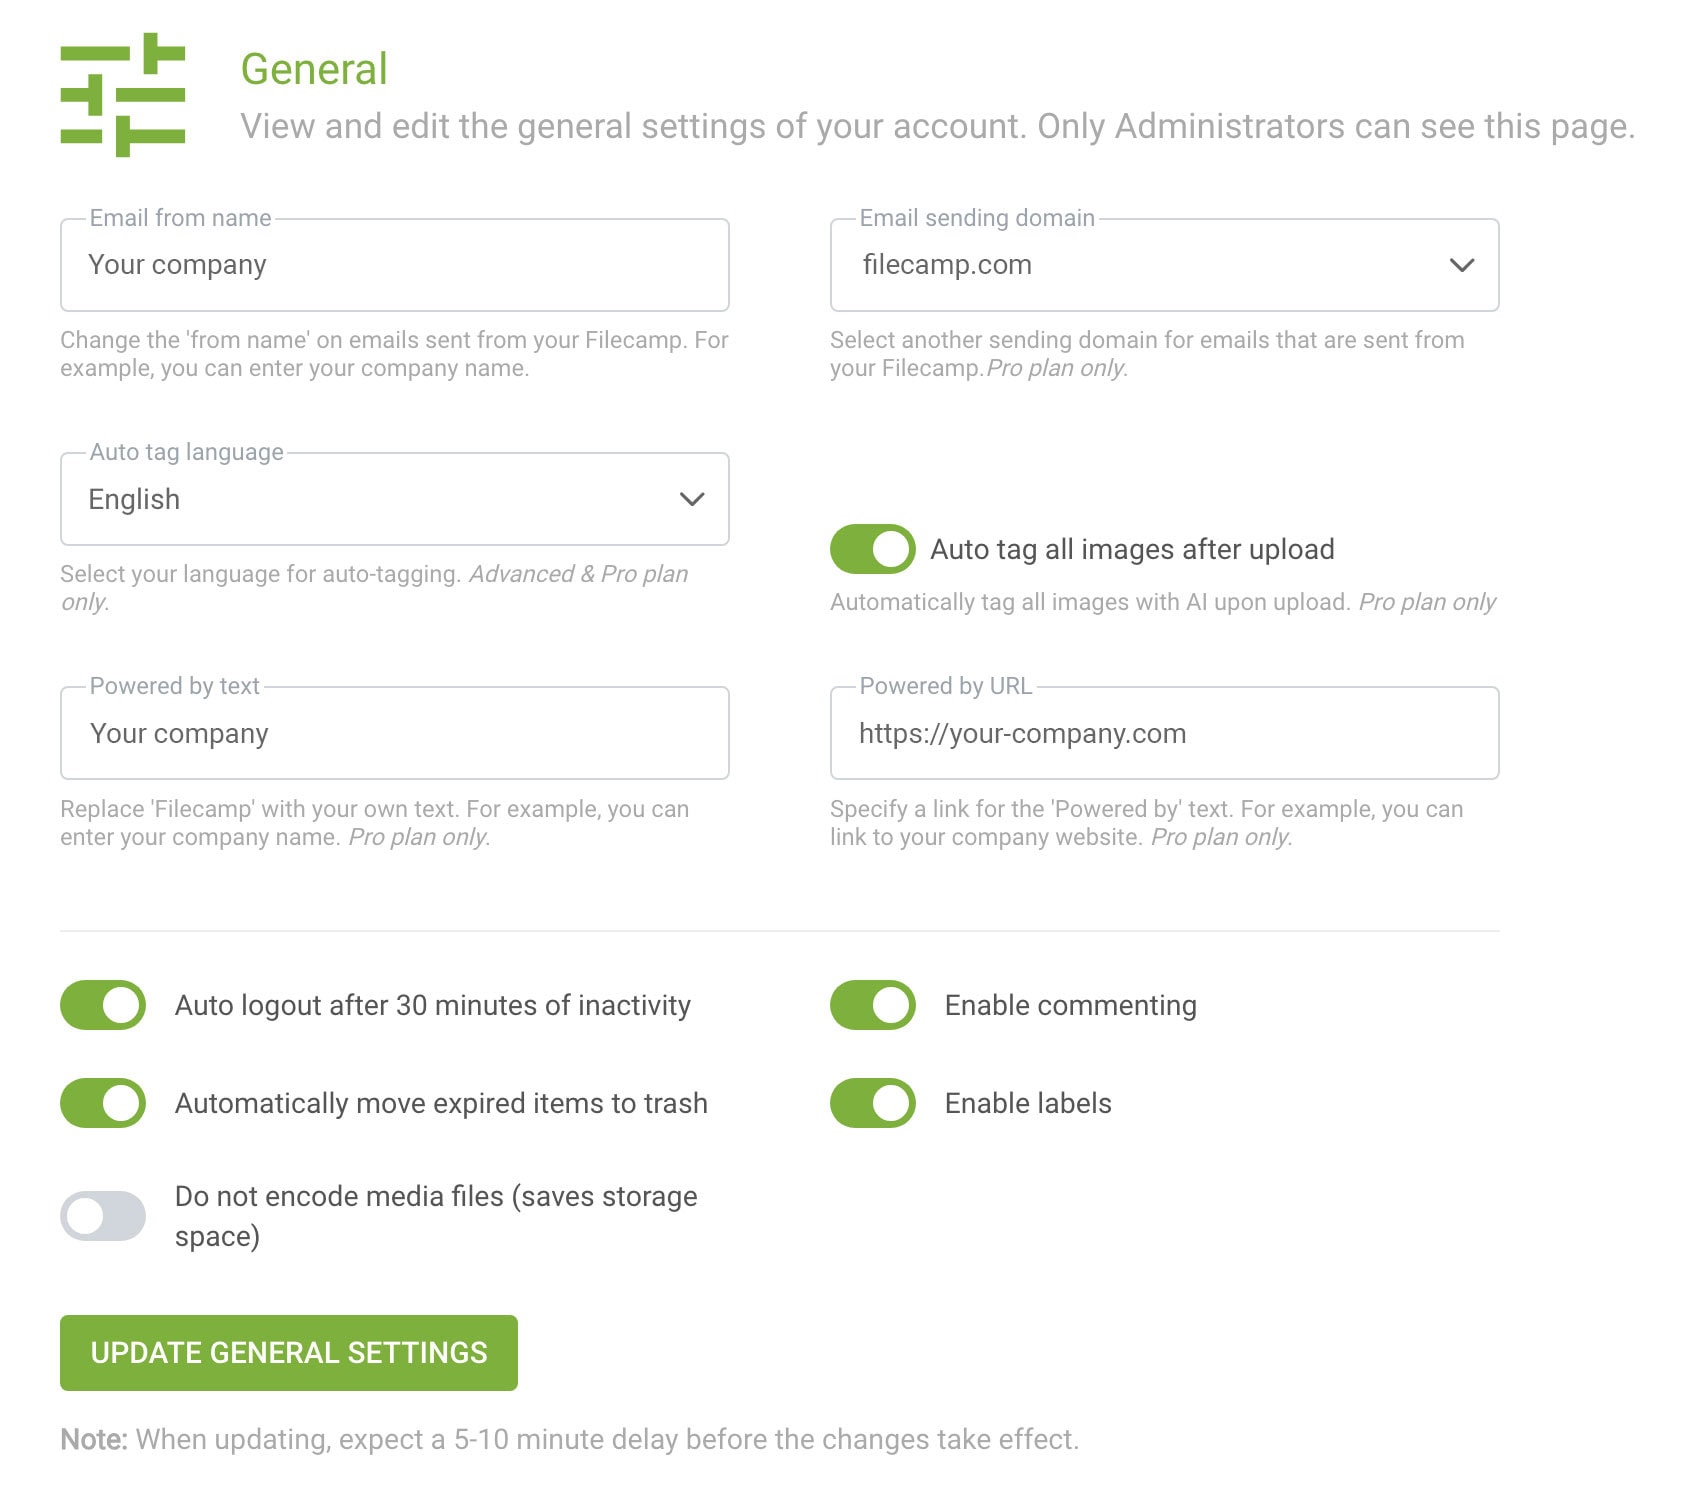Screen dimensions: 1693x1509
Task: Expand the Email sending domain chevron
Action: (1462, 265)
